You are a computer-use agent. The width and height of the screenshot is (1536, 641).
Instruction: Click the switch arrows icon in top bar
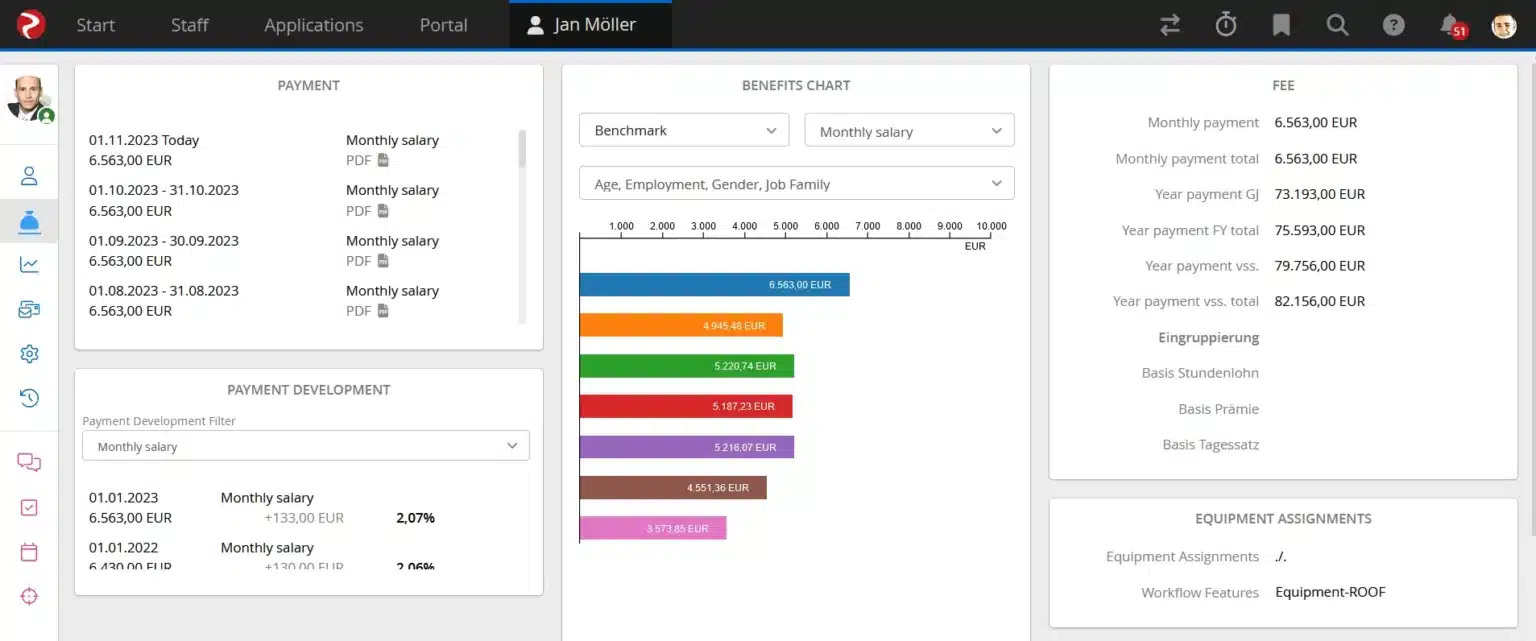tap(1170, 25)
